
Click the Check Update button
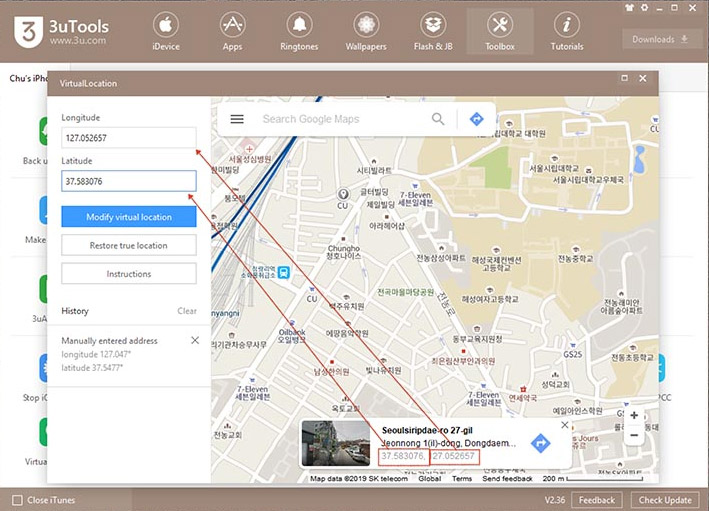tap(665, 500)
